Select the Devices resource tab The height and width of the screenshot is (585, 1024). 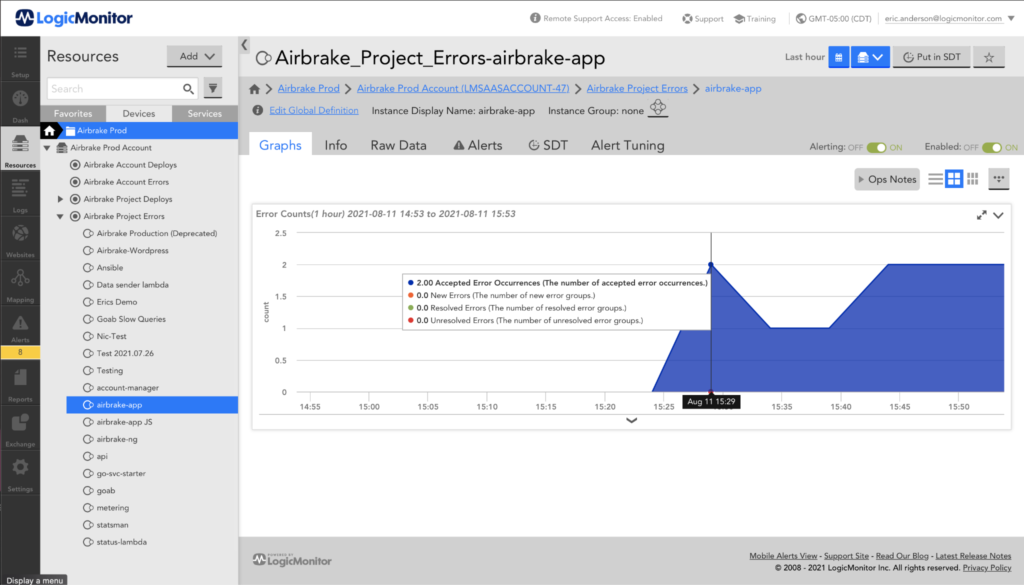click(139, 114)
